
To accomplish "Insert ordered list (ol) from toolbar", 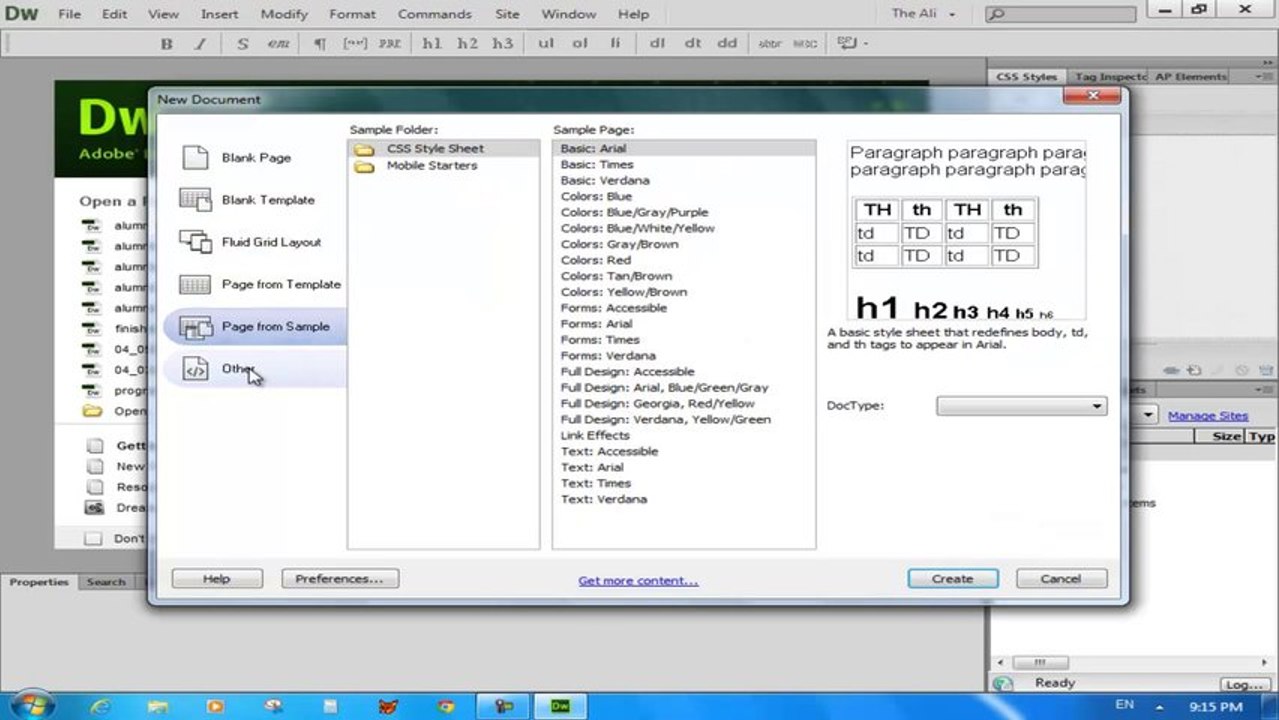I will point(580,43).
